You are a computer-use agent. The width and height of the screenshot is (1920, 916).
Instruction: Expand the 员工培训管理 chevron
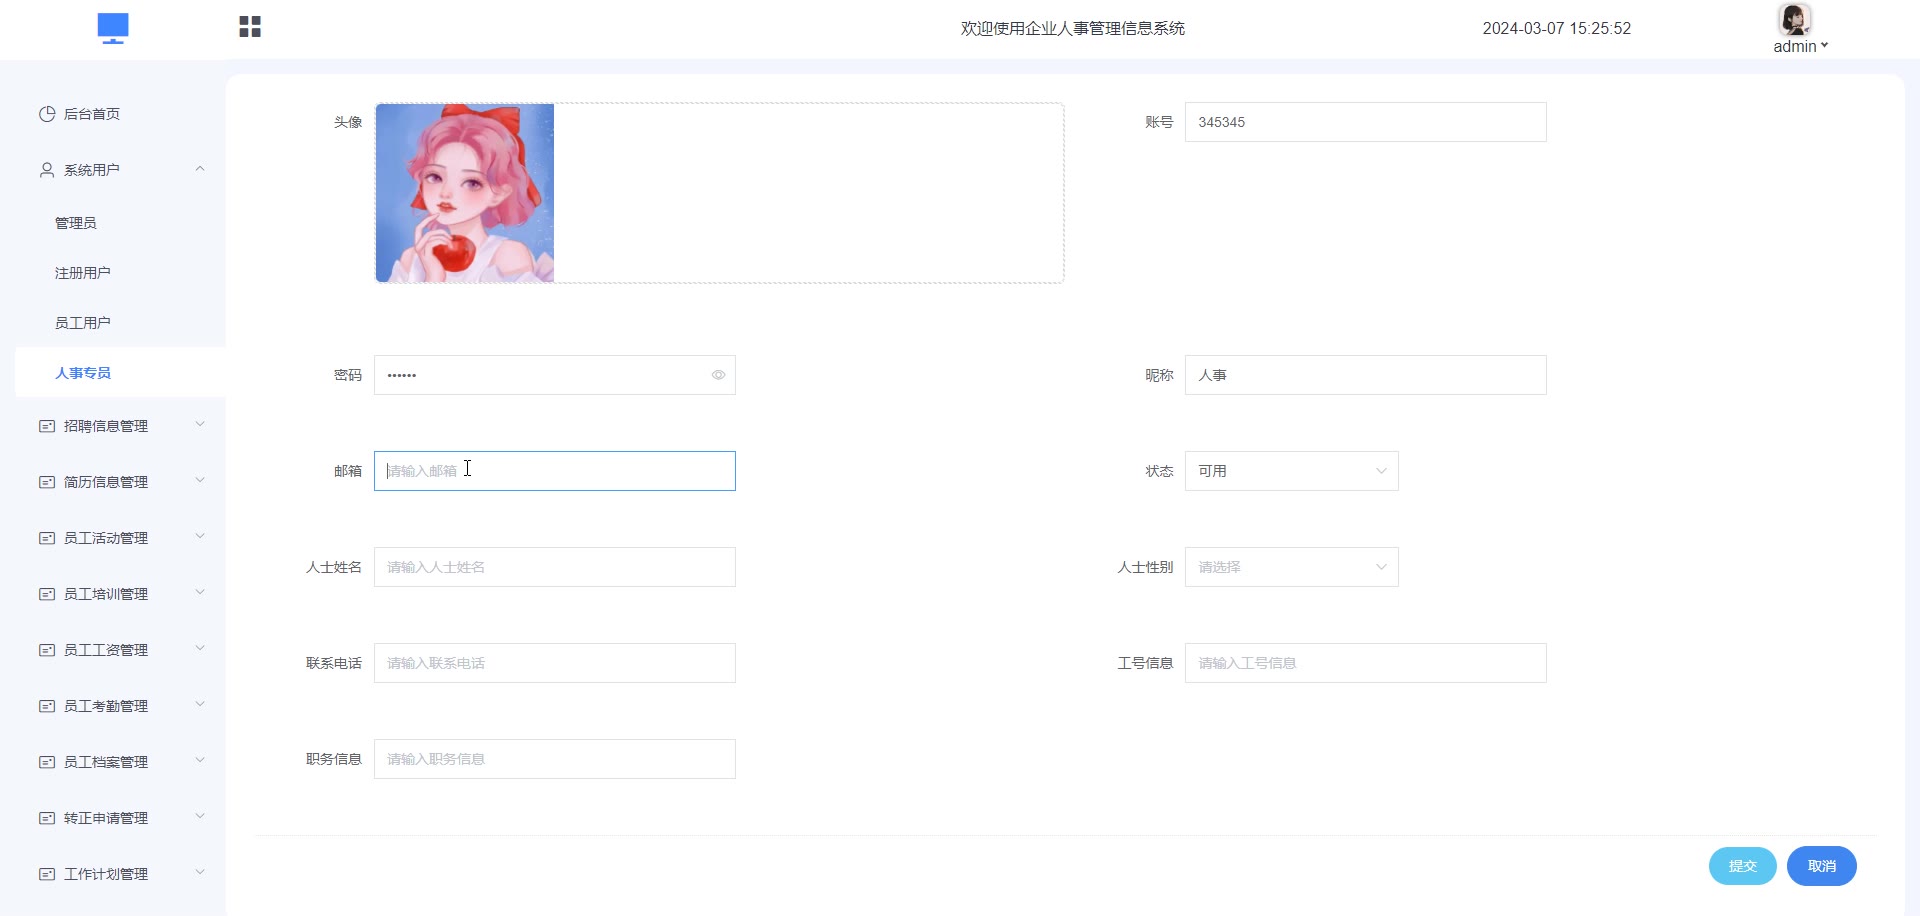click(200, 592)
